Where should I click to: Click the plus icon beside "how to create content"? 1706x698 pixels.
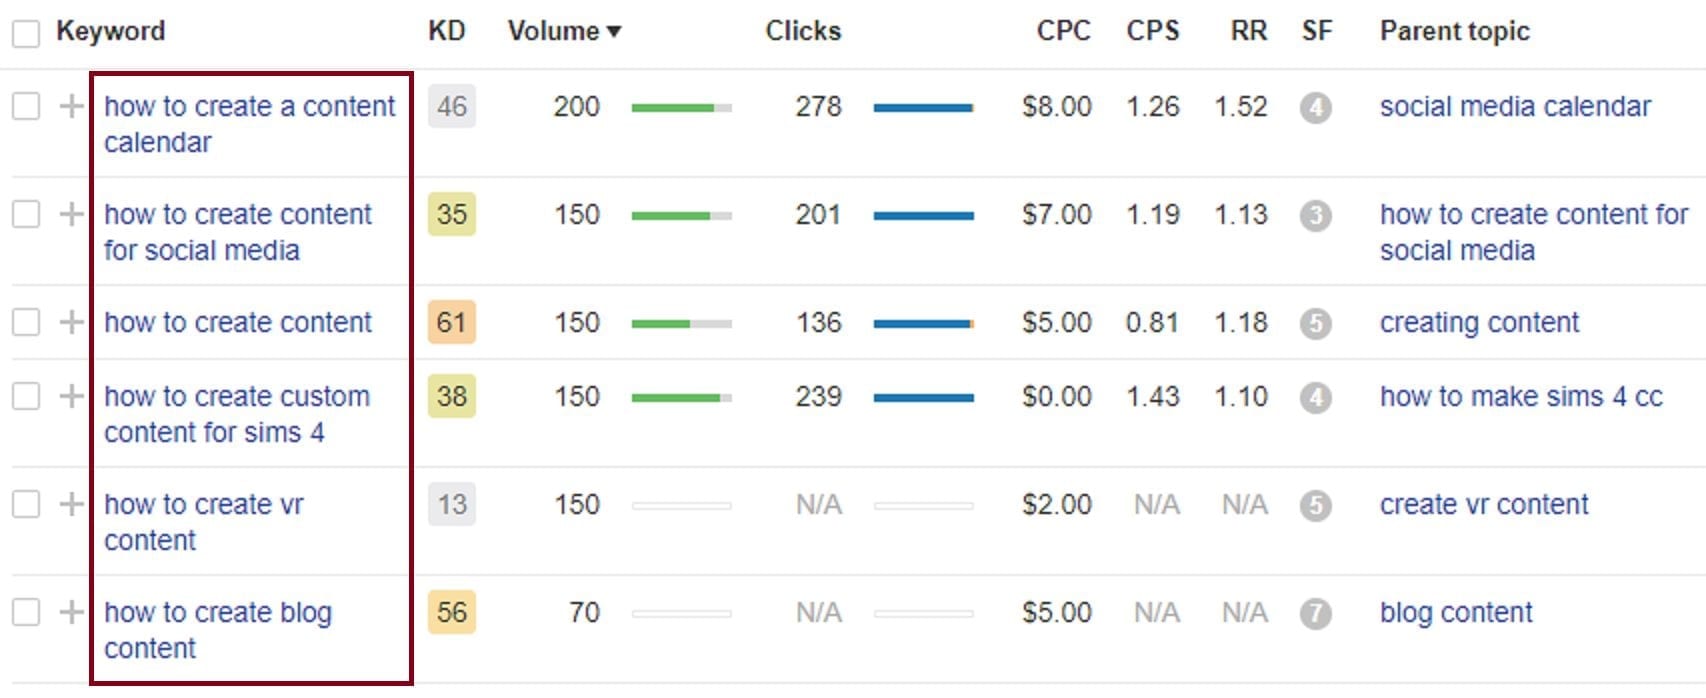pyautogui.click(x=71, y=322)
